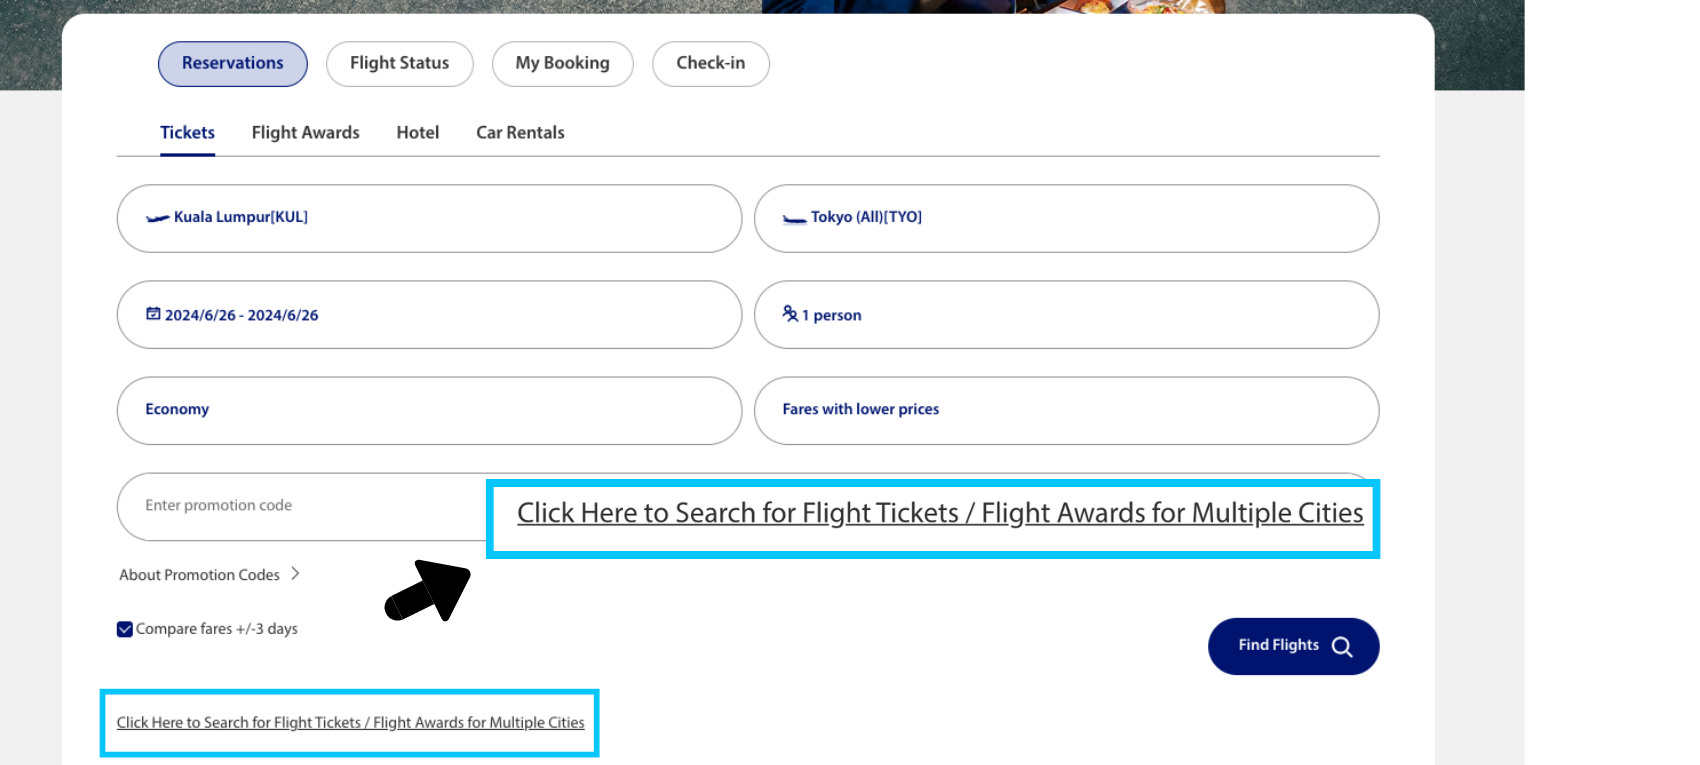
Task: Select the Tickets tab
Action: pyautogui.click(x=187, y=132)
